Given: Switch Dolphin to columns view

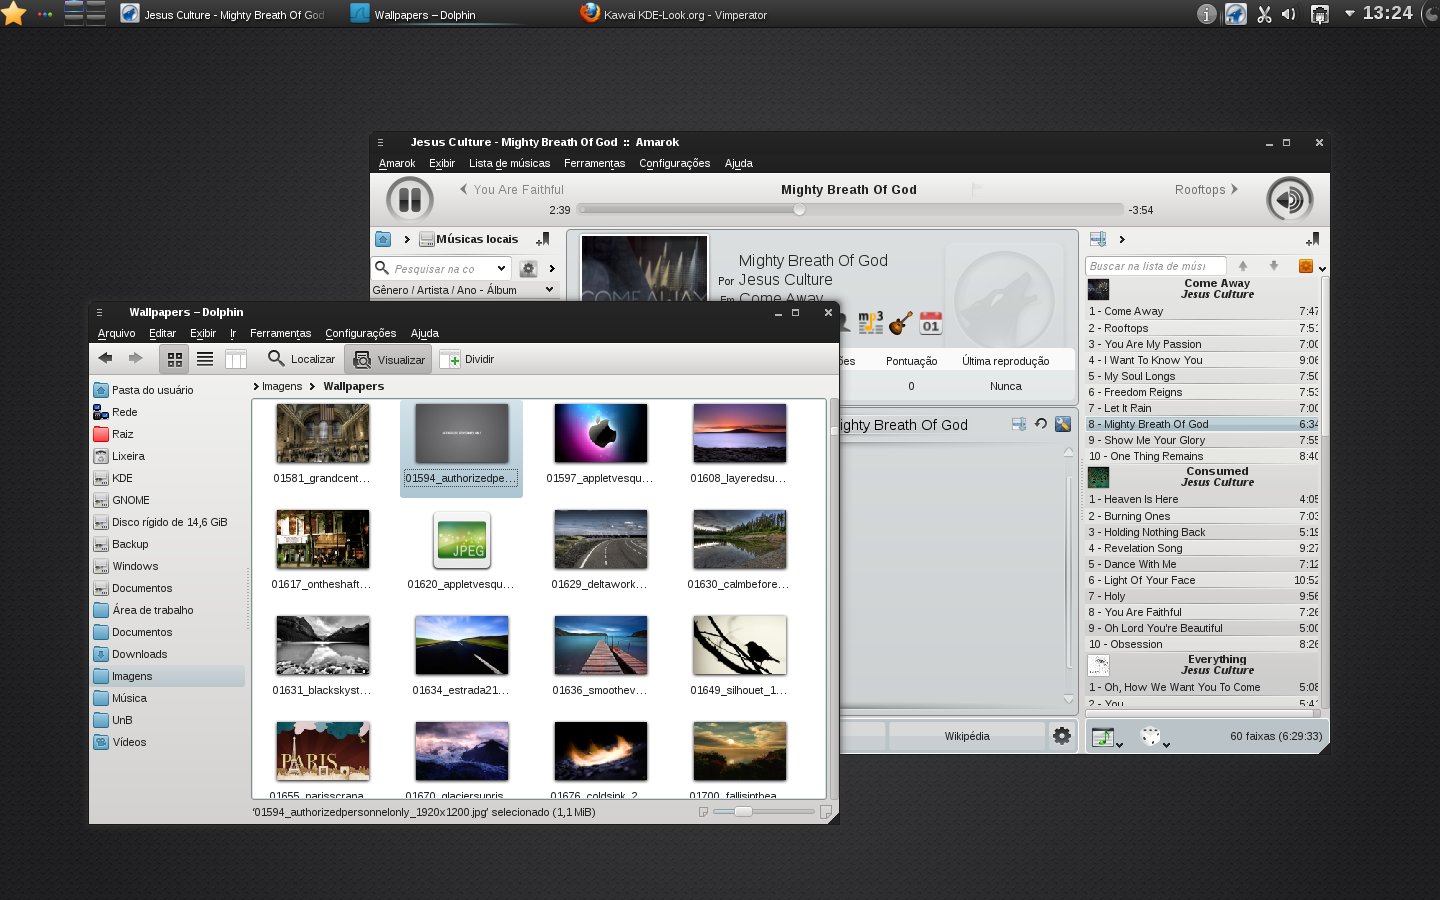Looking at the screenshot, I should pos(236,359).
